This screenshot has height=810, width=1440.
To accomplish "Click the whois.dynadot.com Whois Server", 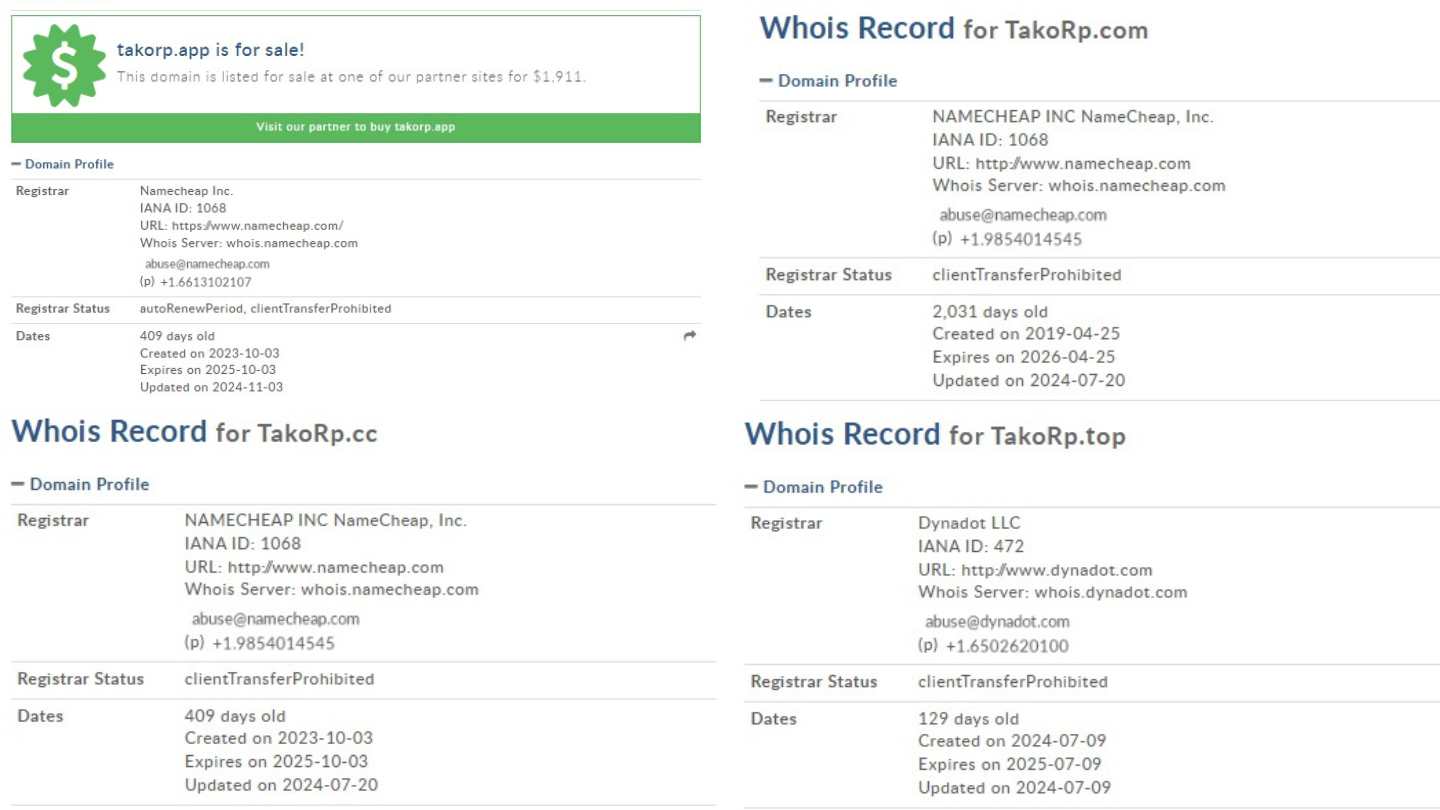I will click(x=1110, y=592).
